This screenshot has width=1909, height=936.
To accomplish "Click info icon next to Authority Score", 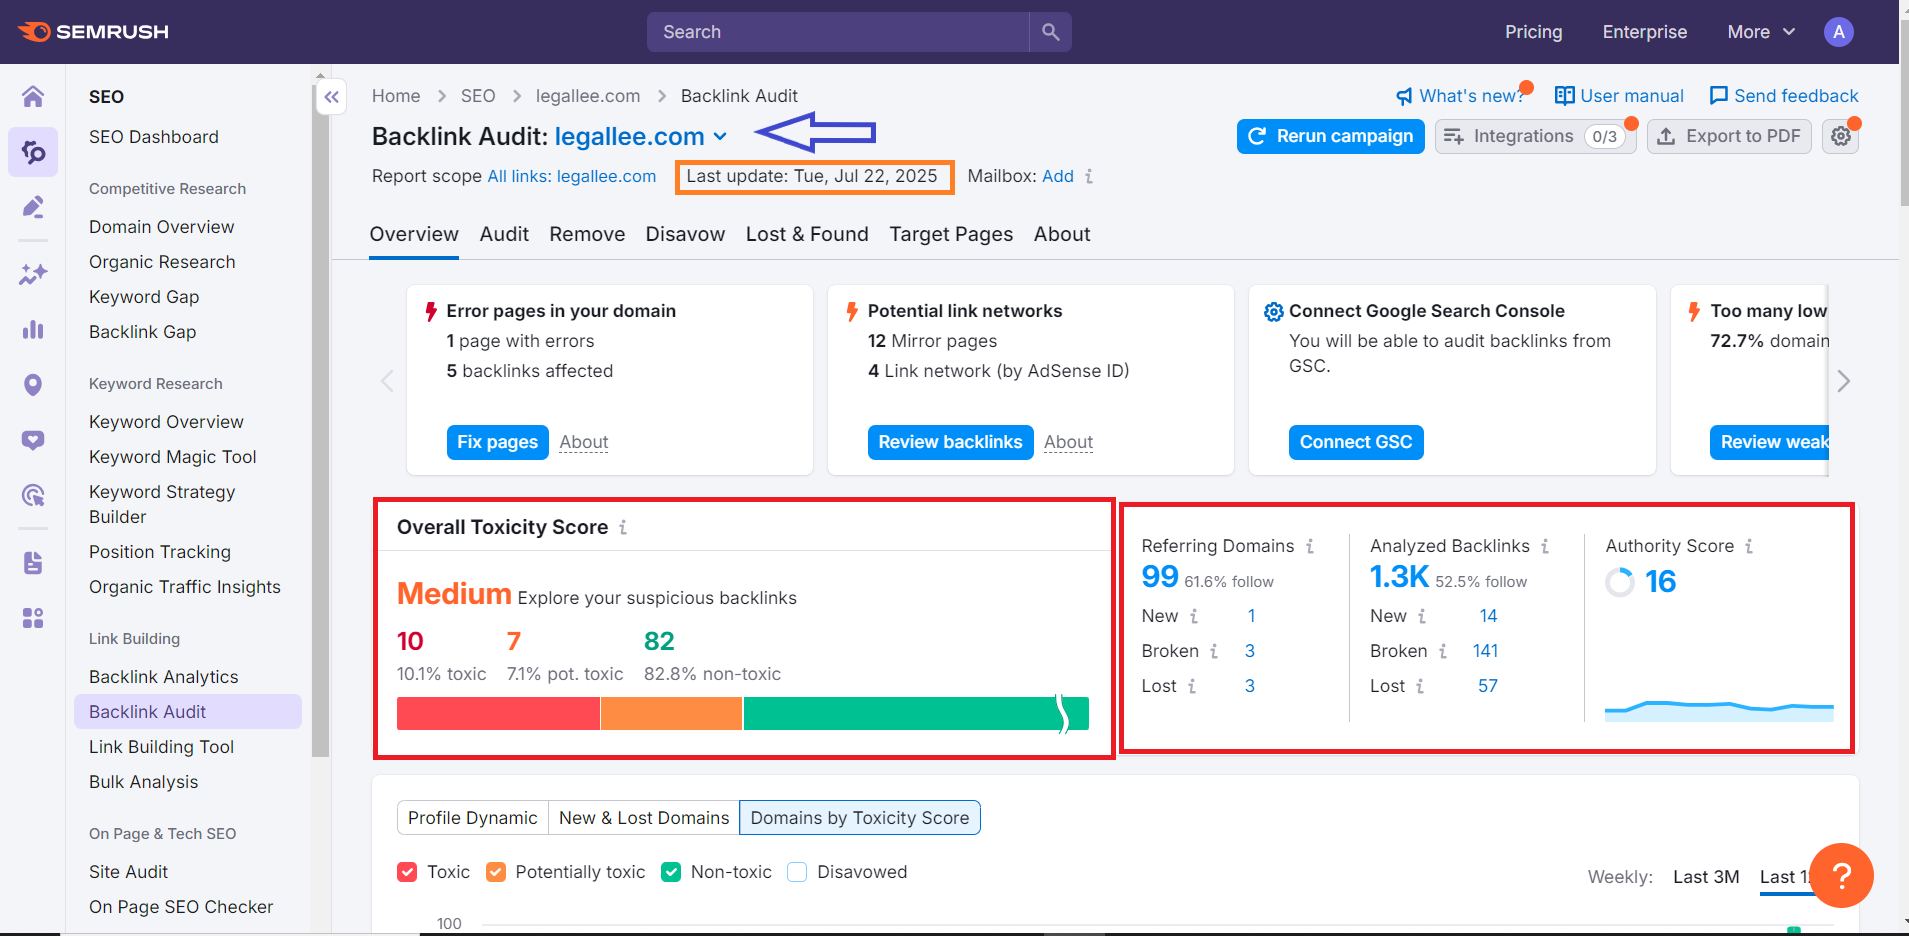I will click(x=1749, y=546).
